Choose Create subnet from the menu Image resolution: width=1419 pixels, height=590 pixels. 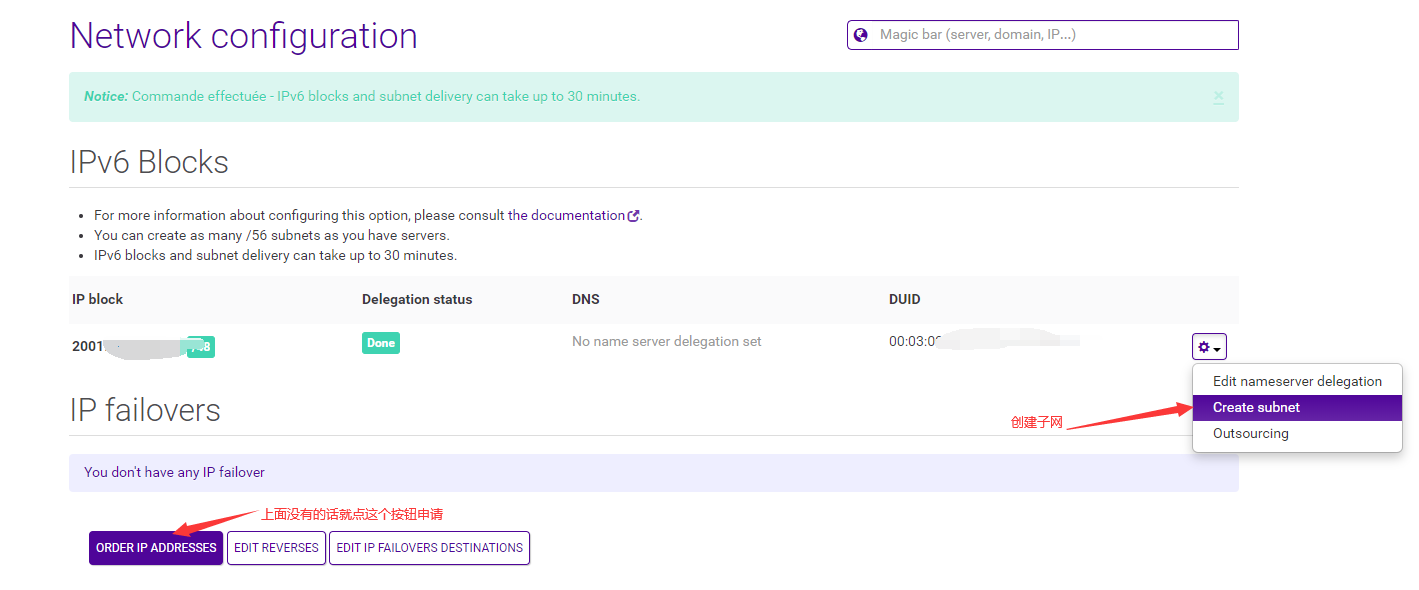pos(1297,407)
